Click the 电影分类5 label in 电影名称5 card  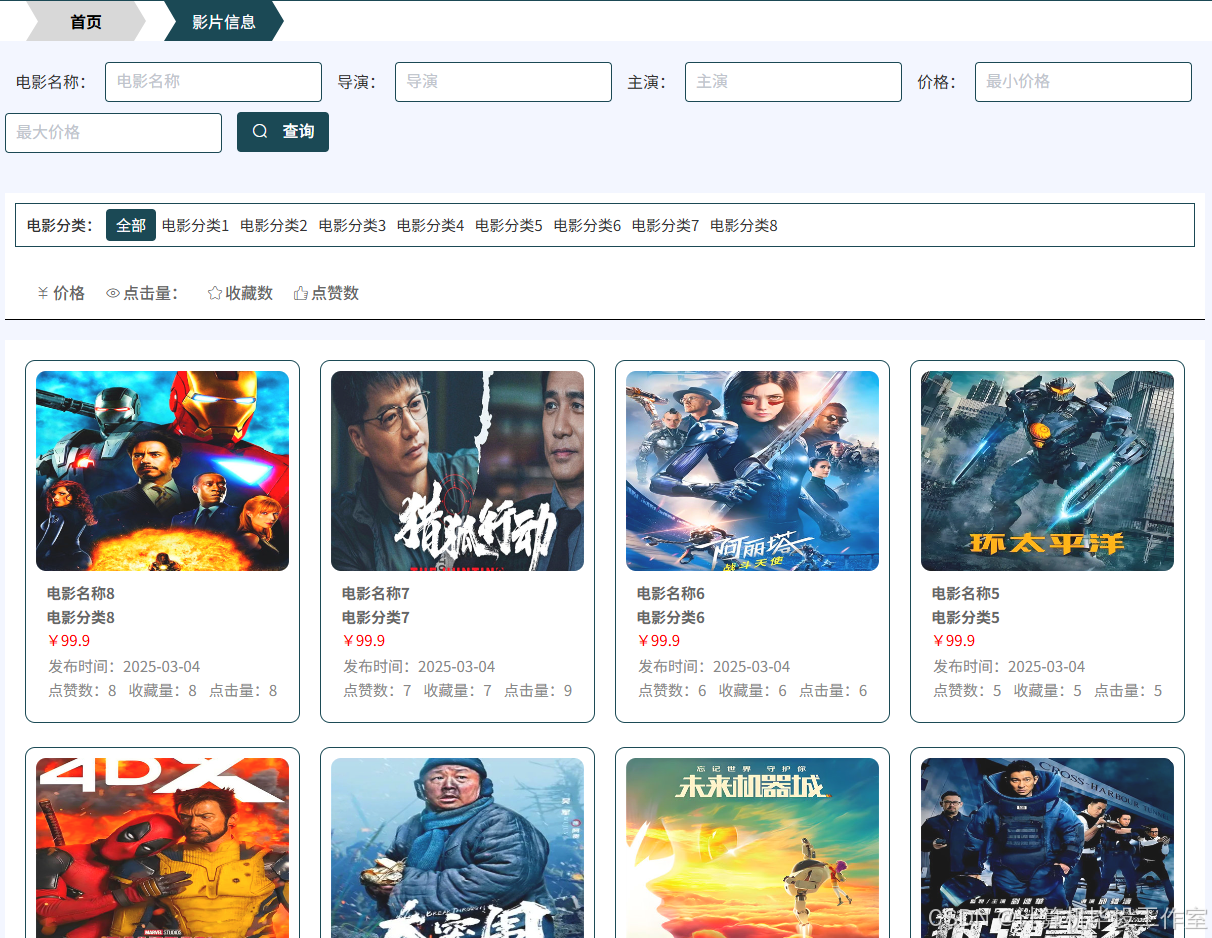(x=966, y=617)
